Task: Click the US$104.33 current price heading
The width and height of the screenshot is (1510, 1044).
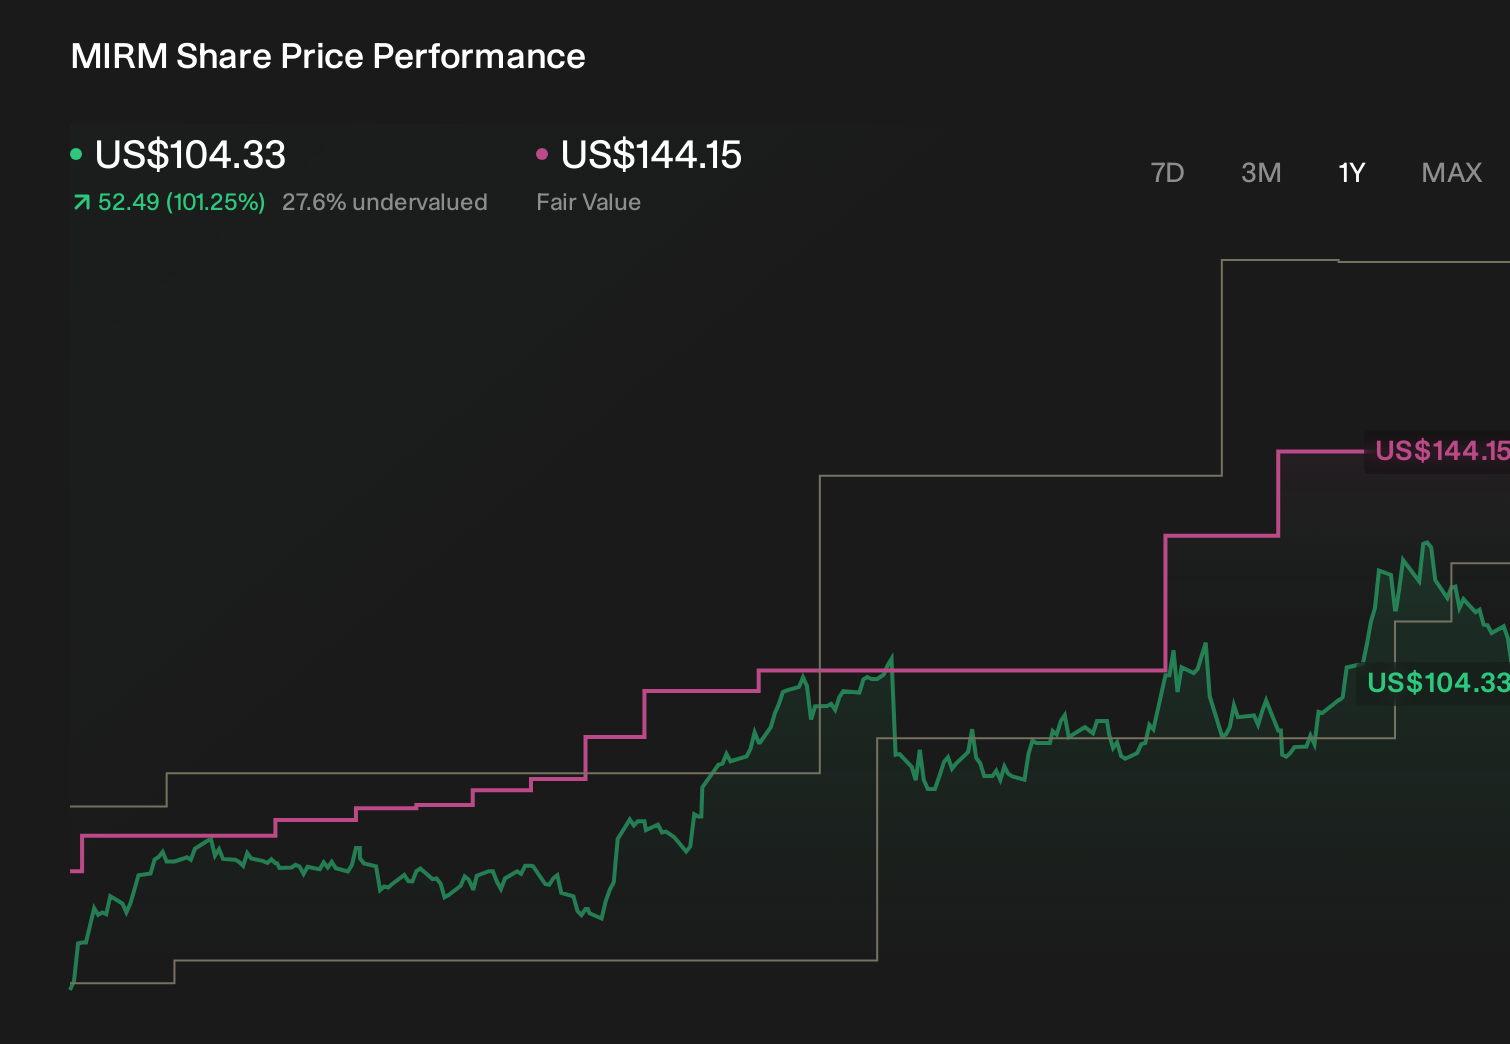Action: tap(190, 155)
